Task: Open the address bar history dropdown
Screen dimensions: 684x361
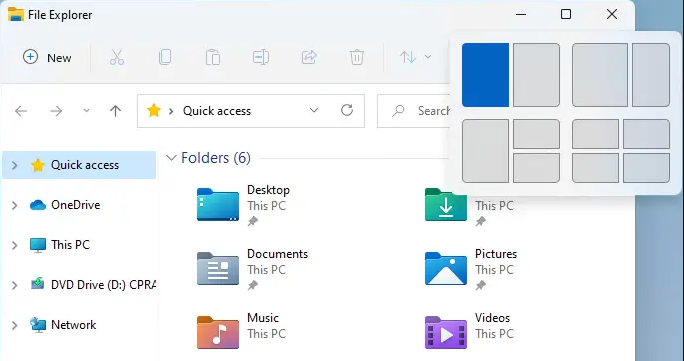Action: [x=314, y=111]
